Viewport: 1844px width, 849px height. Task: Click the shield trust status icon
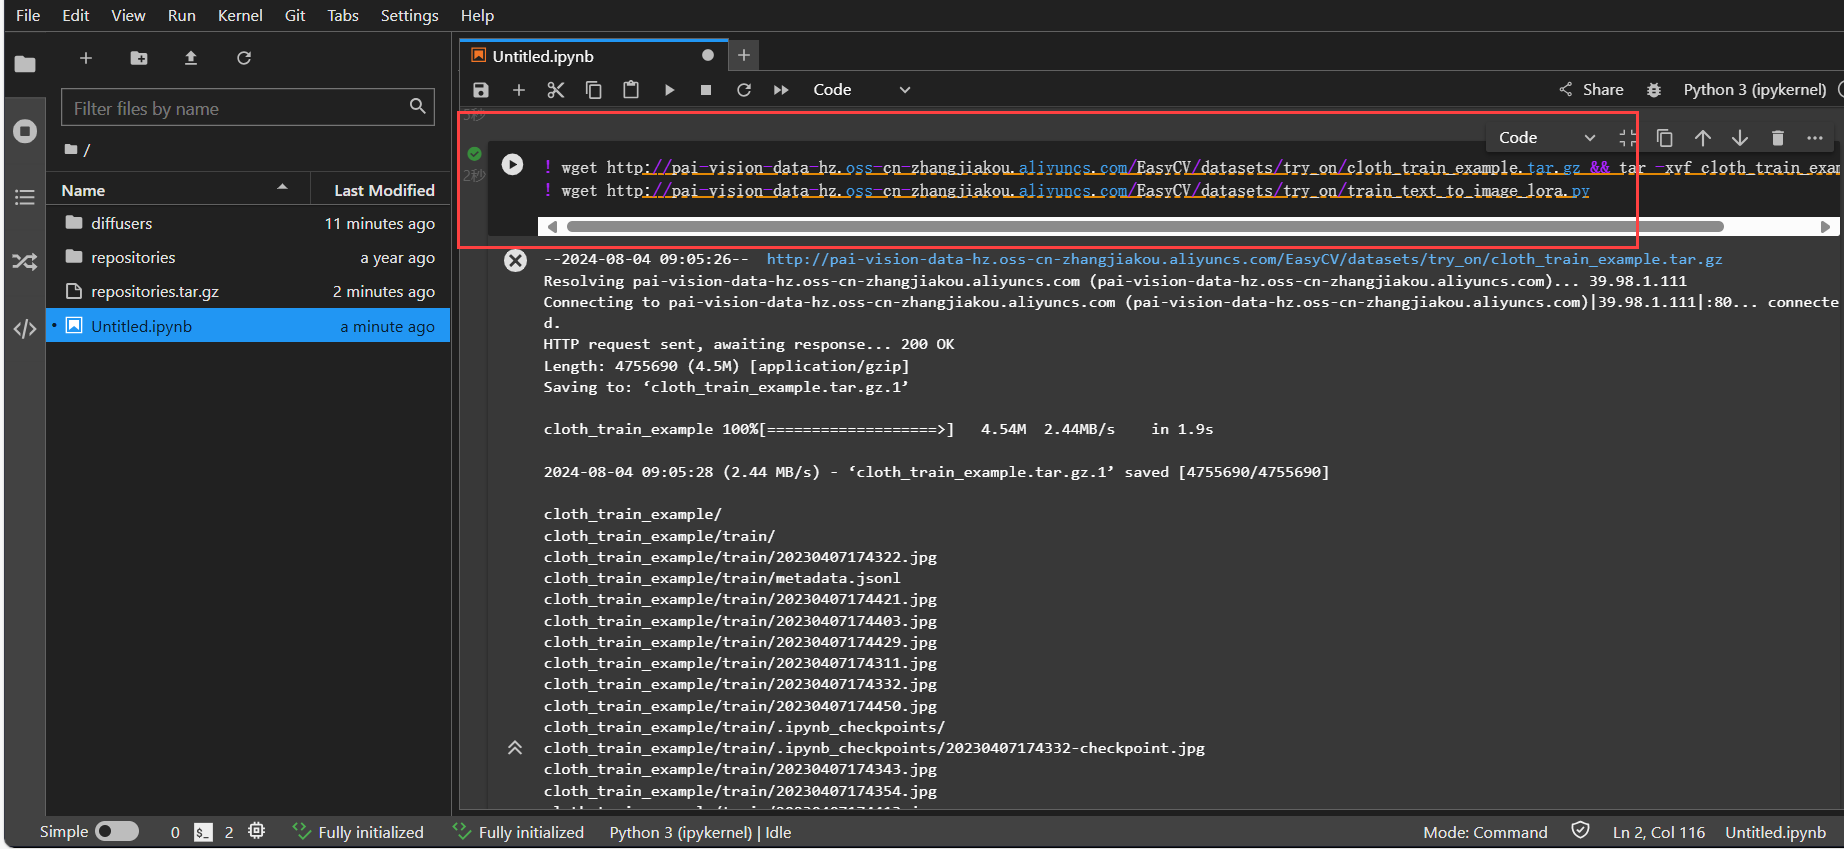[1580, 830]
